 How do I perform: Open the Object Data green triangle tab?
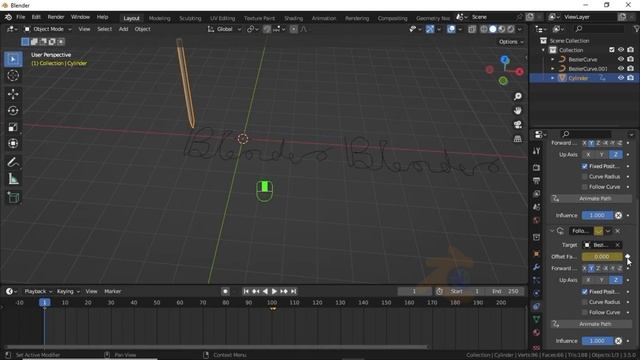(x=537, y=319)
